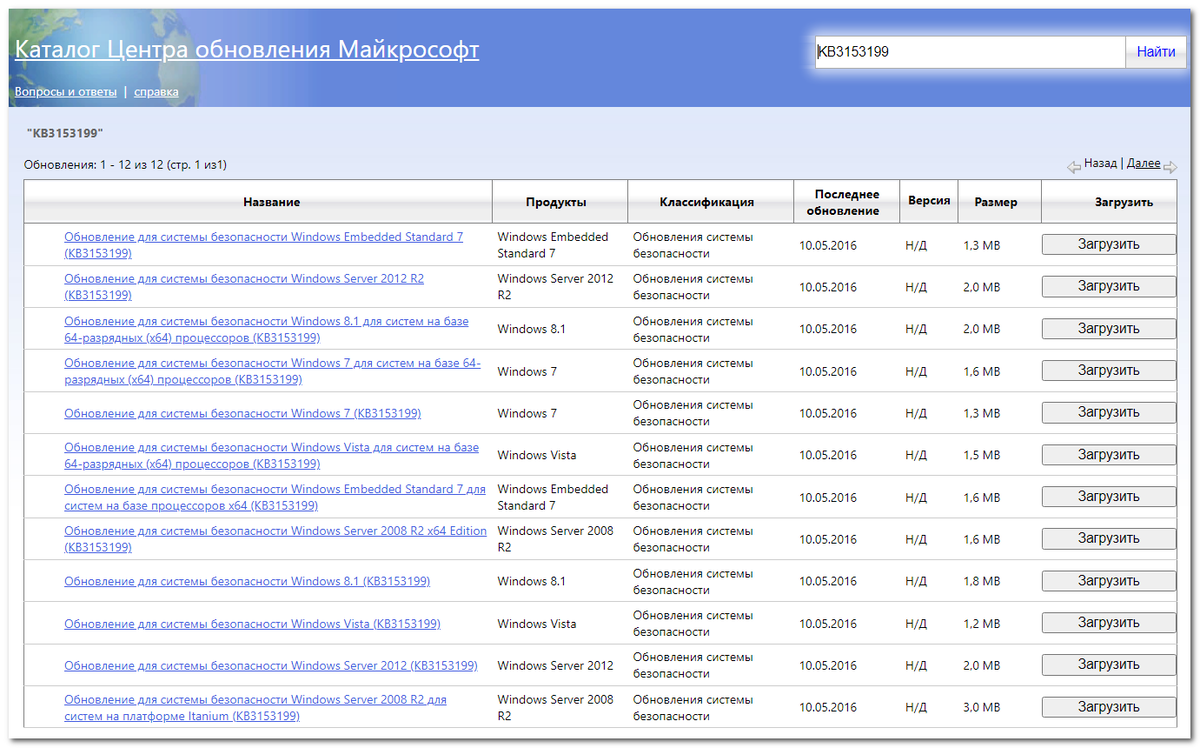The image size is (1200, 748).
Task: Open Windows Embedded Standard 7 x64 update link
Action: tap(275, 497)
